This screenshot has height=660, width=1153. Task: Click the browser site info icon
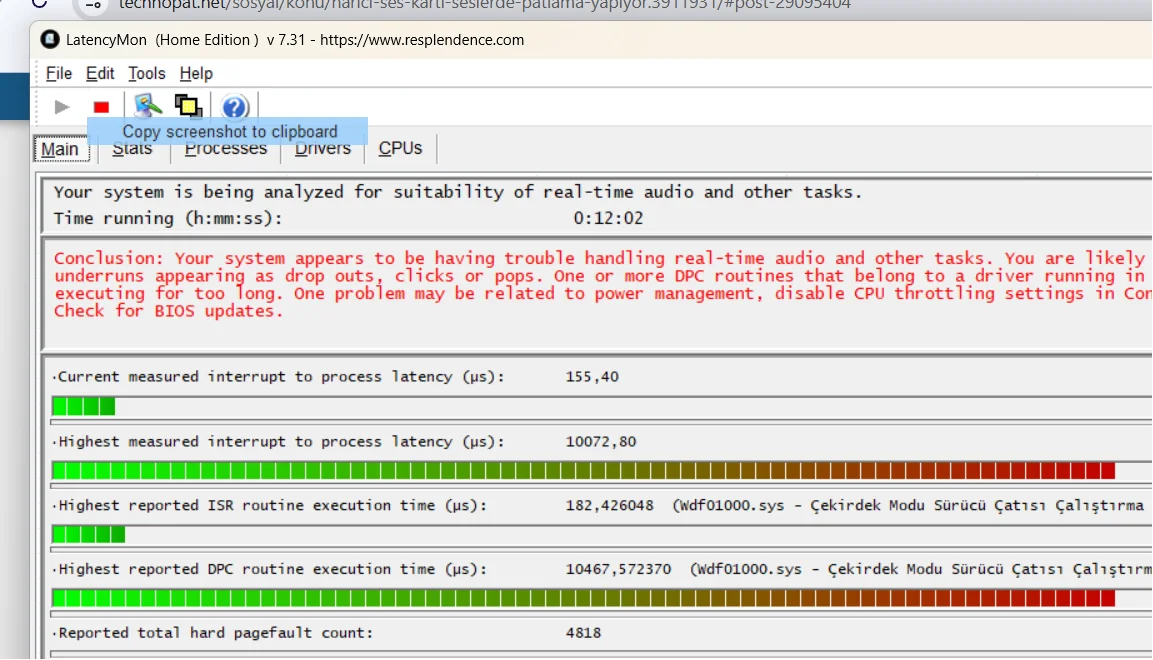(93, 4)
